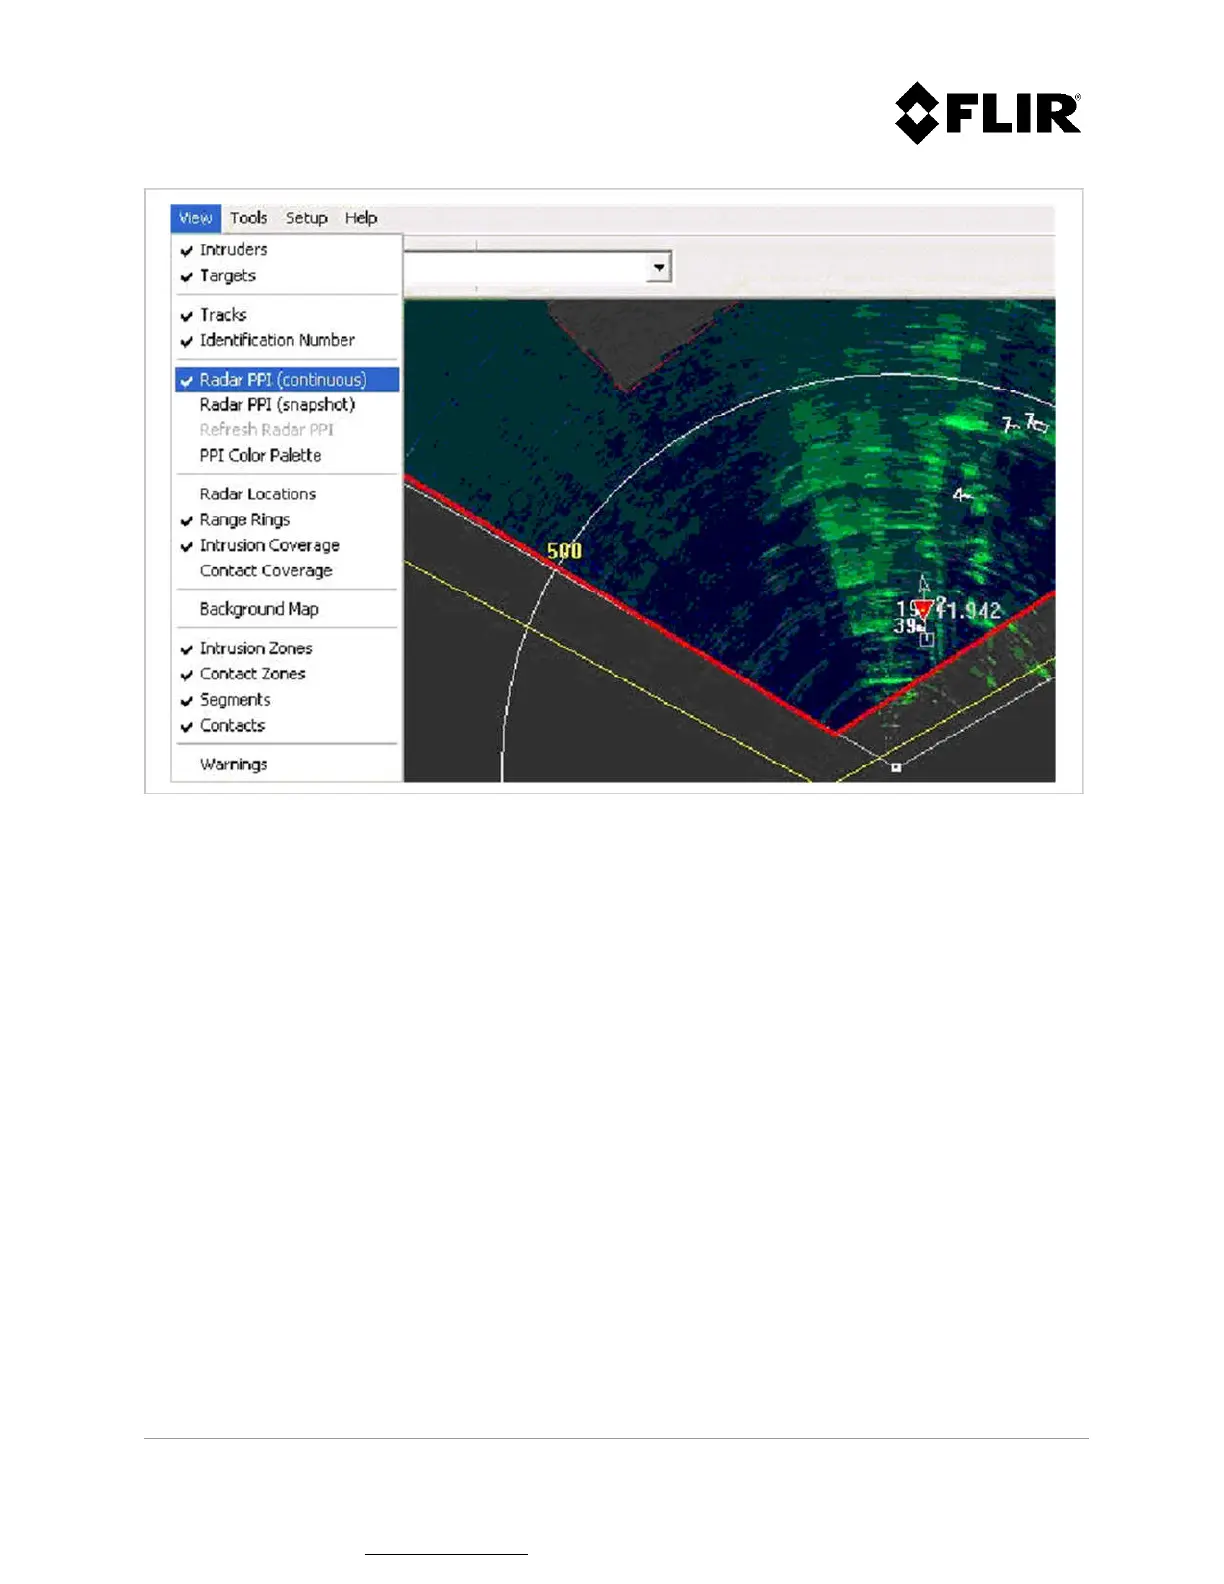
Task: Open the View menu
Action: pos(196,218)
